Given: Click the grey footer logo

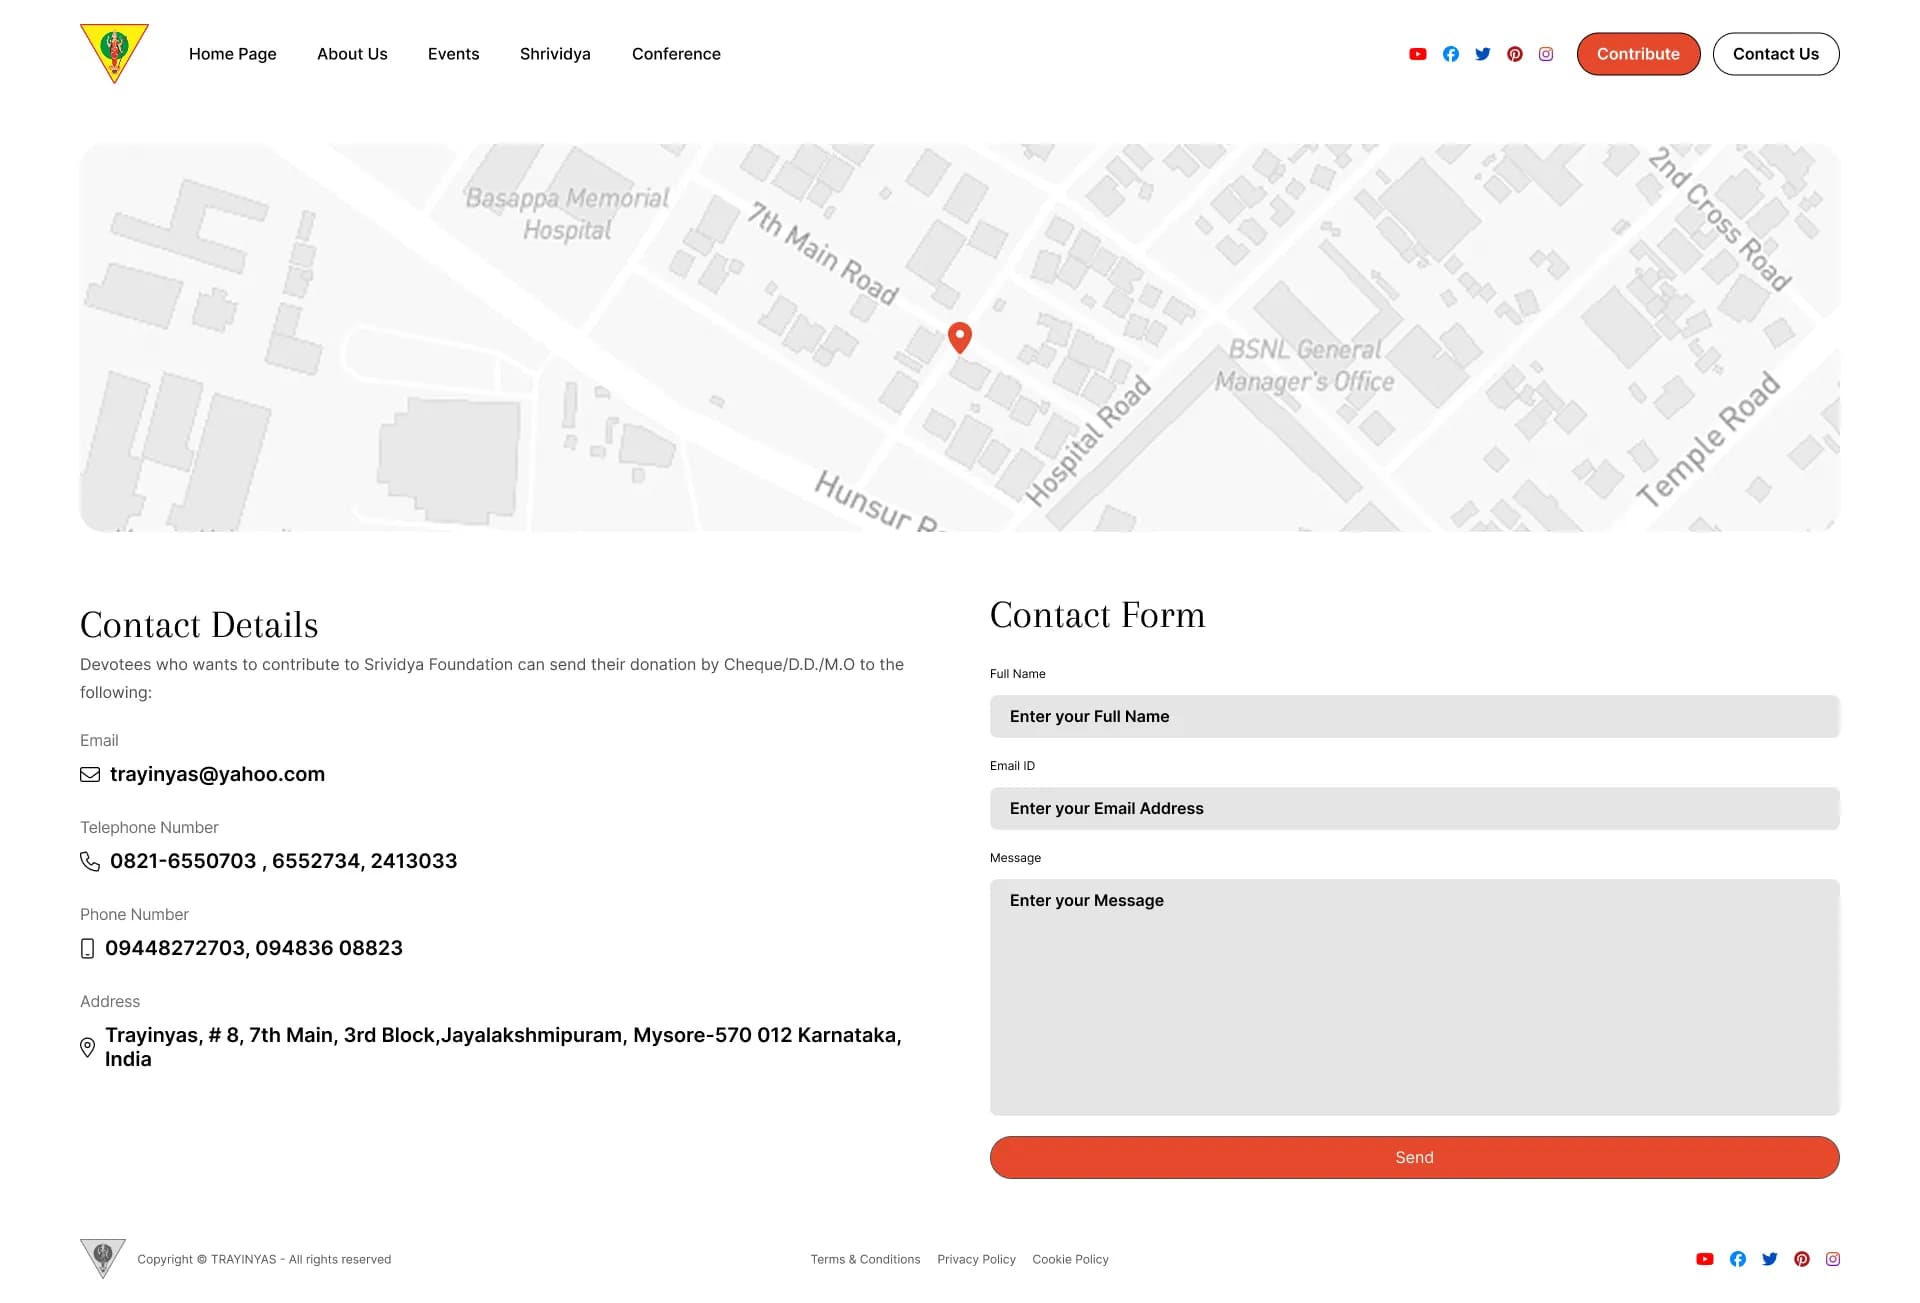Looking at the screenshot, I should [103, 1259].
